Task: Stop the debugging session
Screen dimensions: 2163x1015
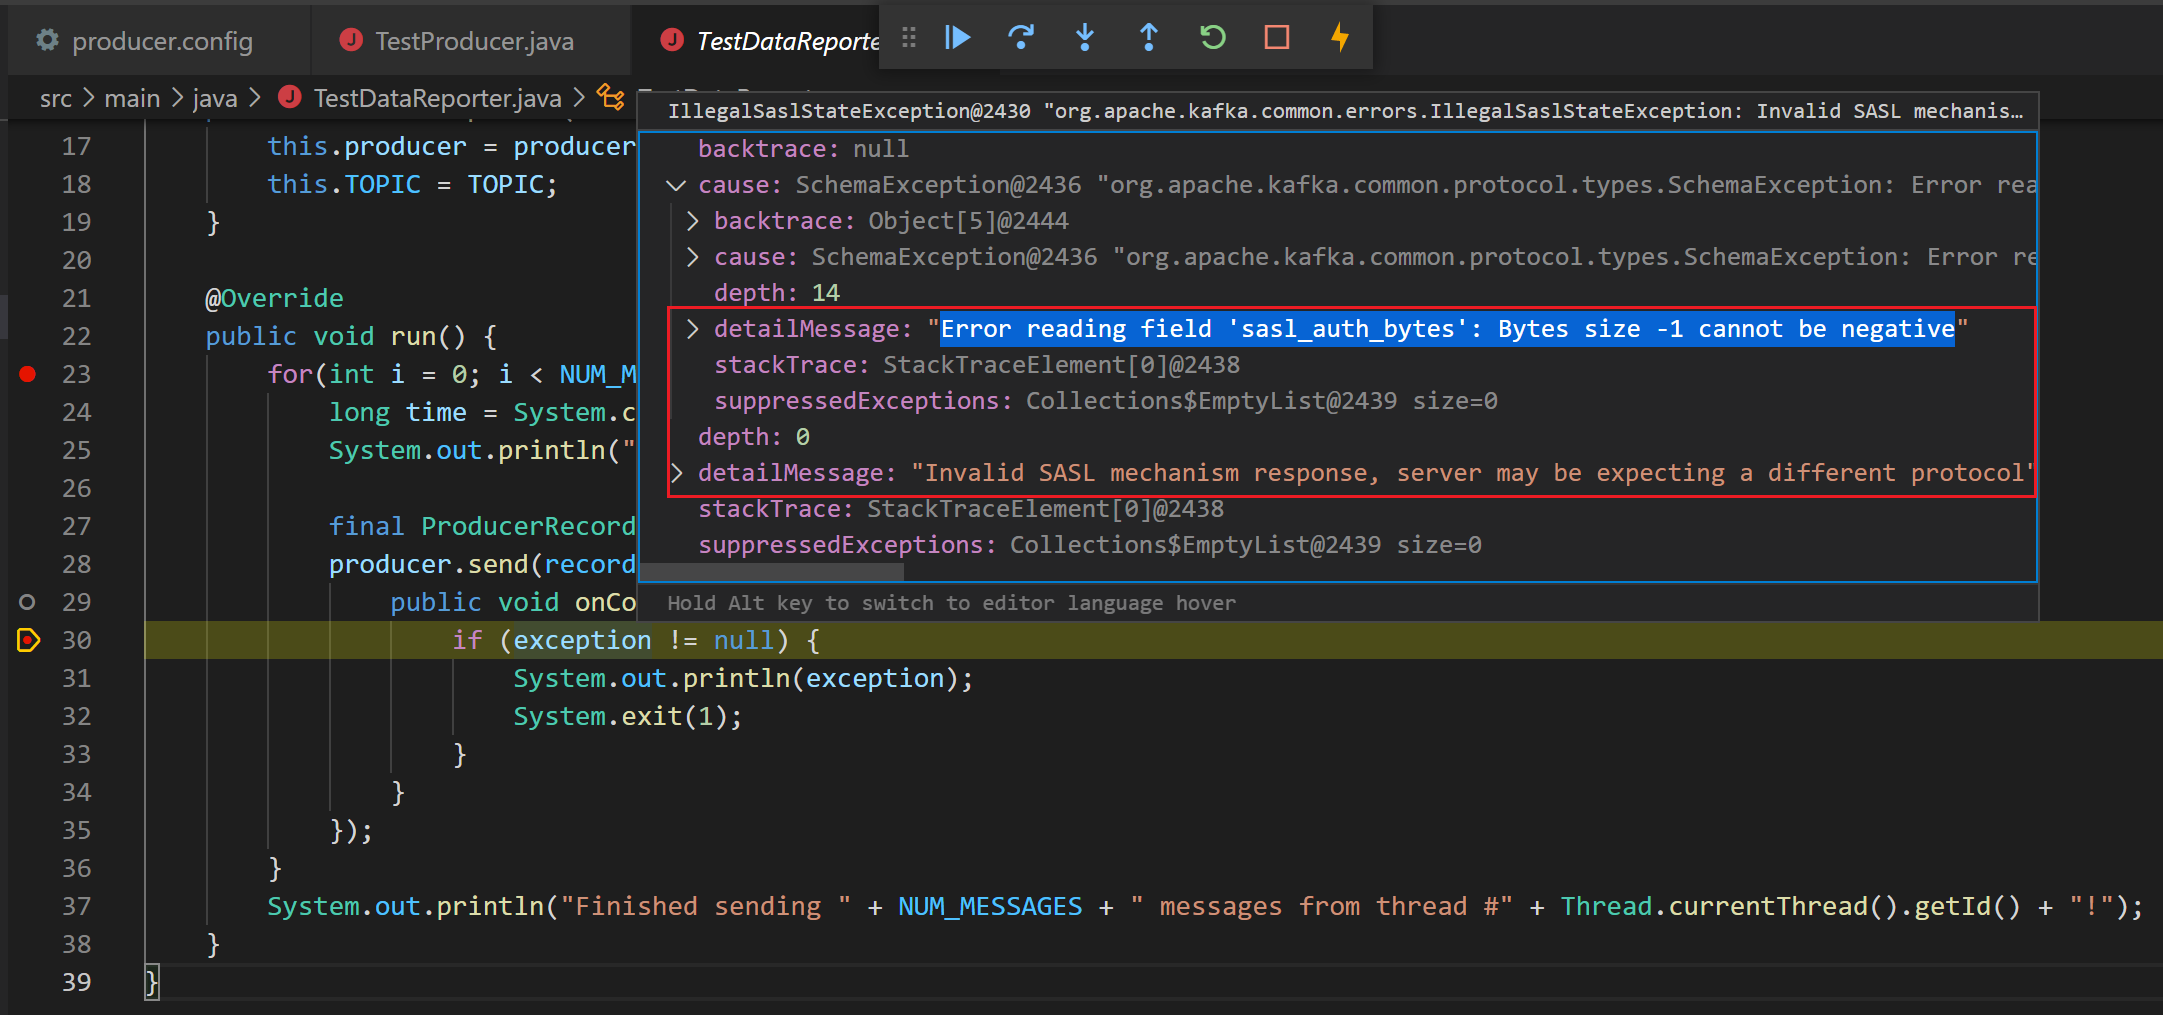Action: tap(1276, 38)
